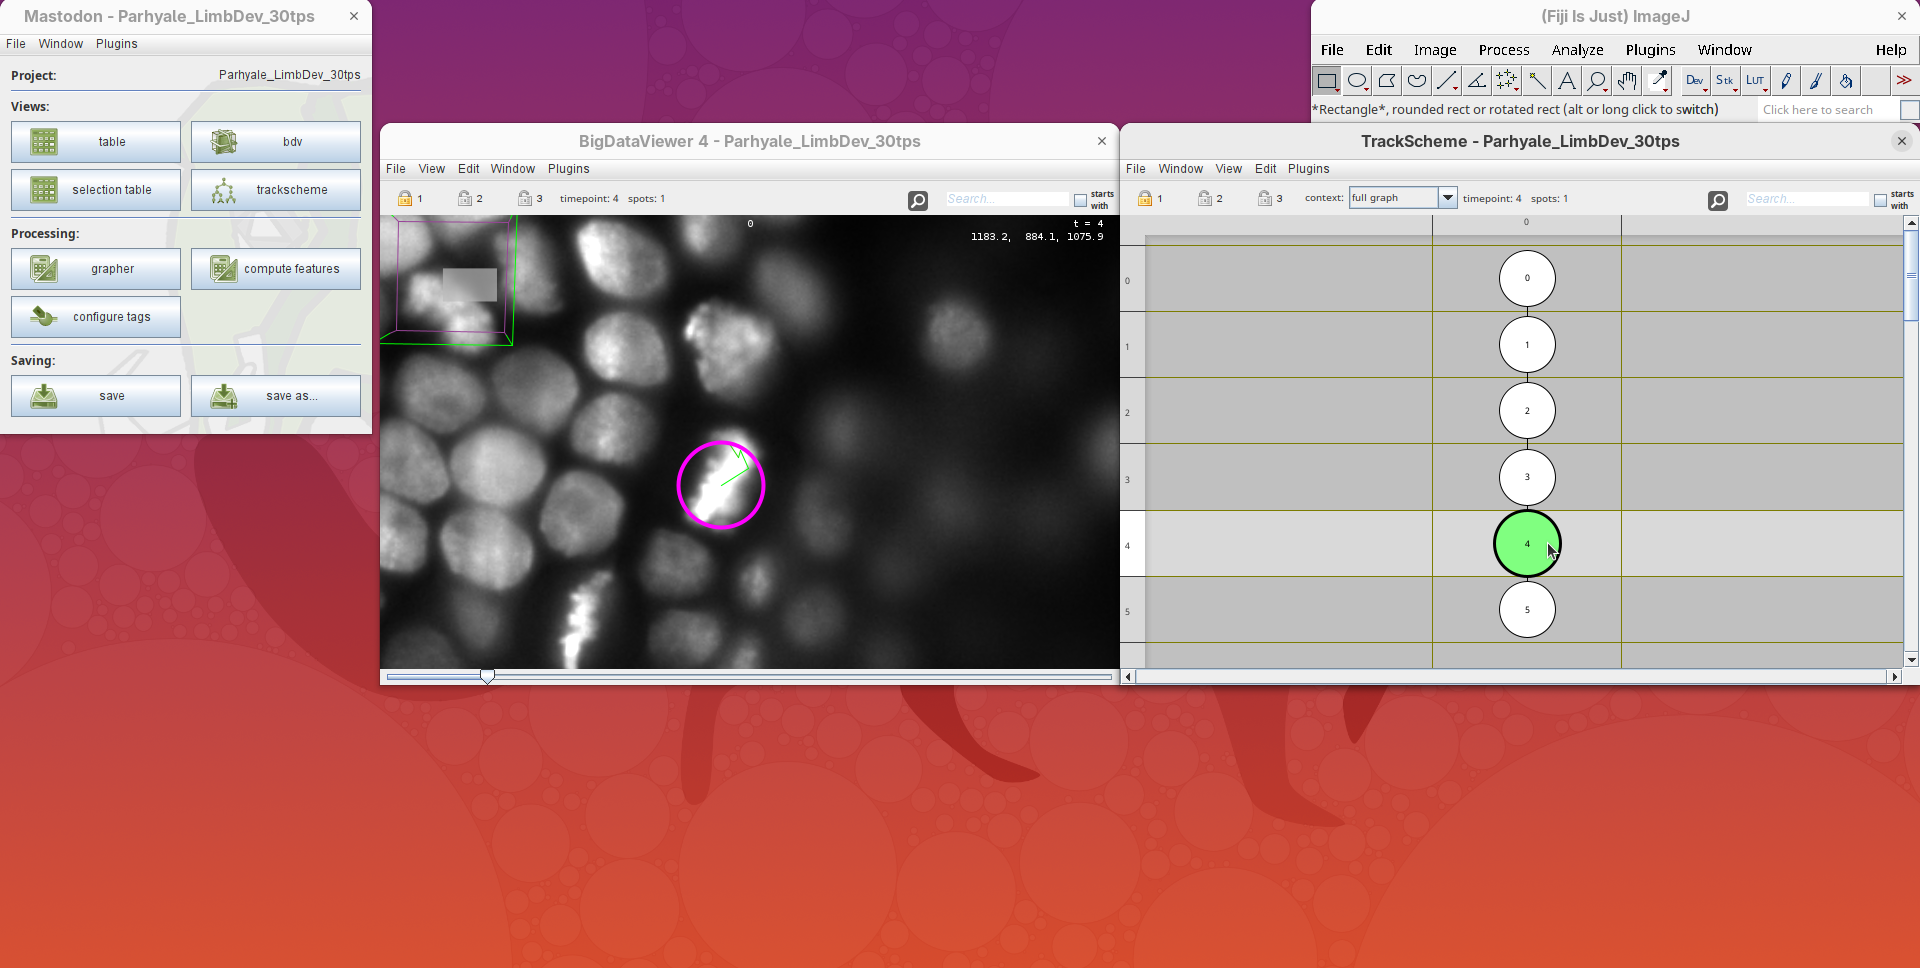Activate the Flood Fill bucket tool
The width and height of the screenshot is (1920, 968).
1846,81
